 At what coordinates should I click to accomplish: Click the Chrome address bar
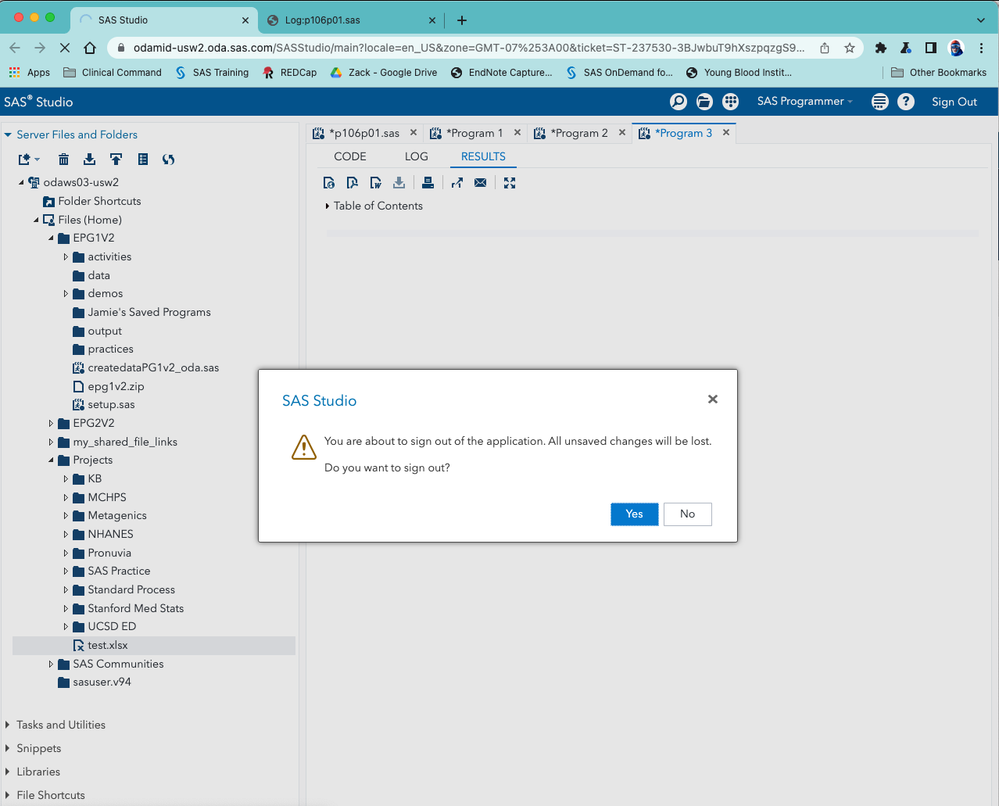(468, 48)
